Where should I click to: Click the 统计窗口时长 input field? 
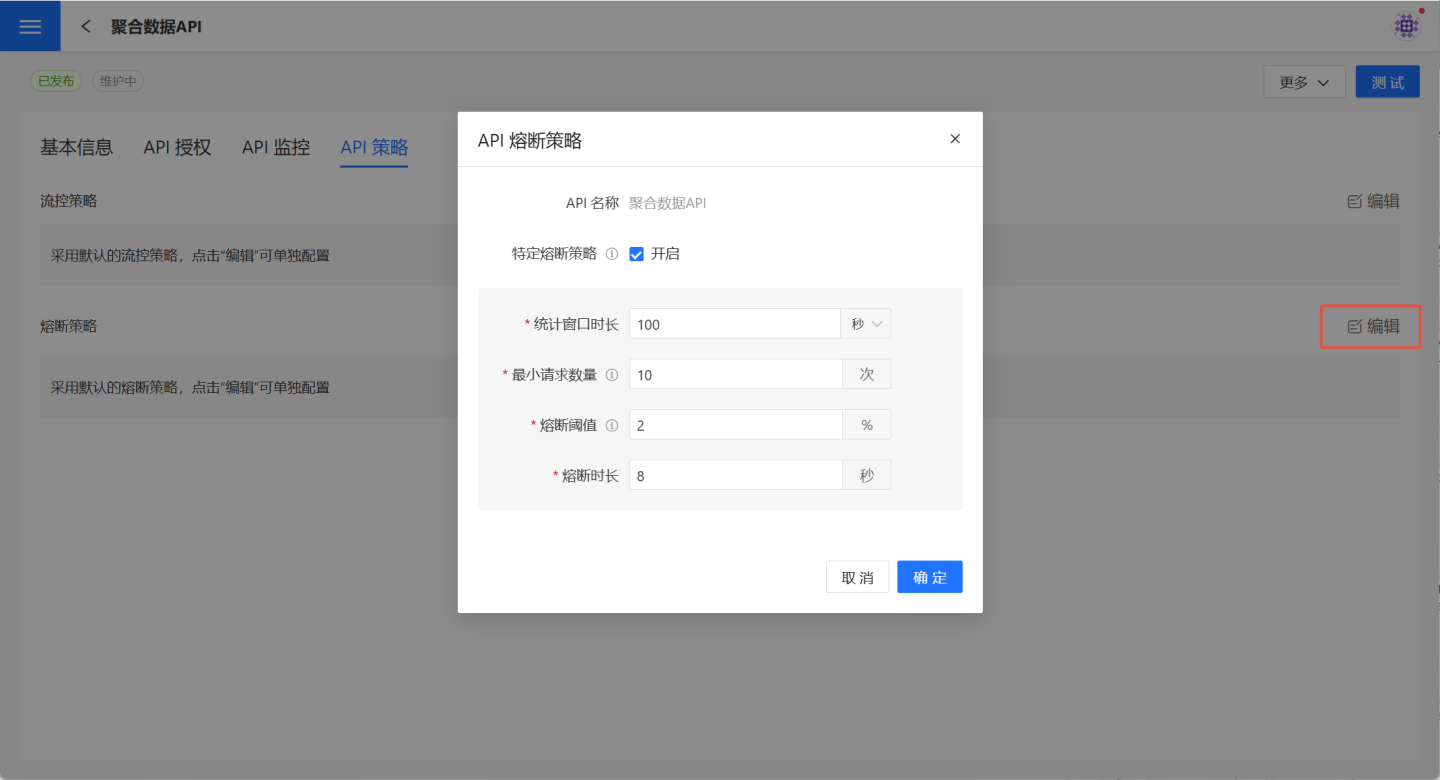pyautogui.click(x=735, y=324)
